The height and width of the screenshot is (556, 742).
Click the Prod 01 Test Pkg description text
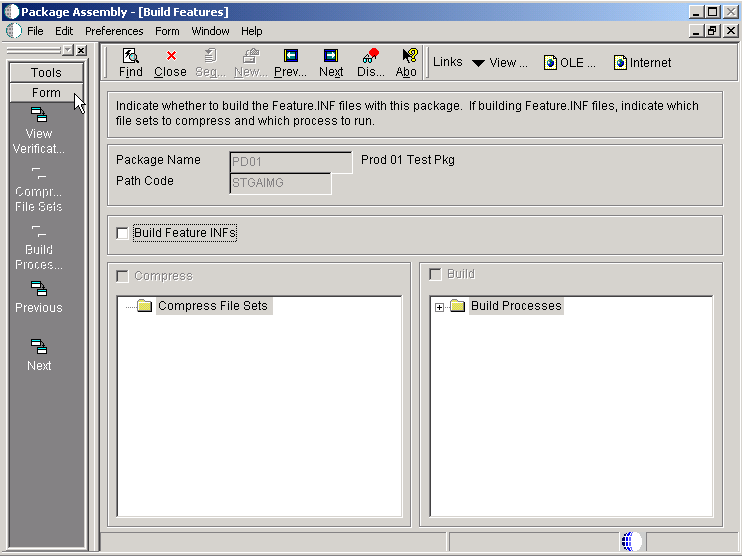[408, 160]
